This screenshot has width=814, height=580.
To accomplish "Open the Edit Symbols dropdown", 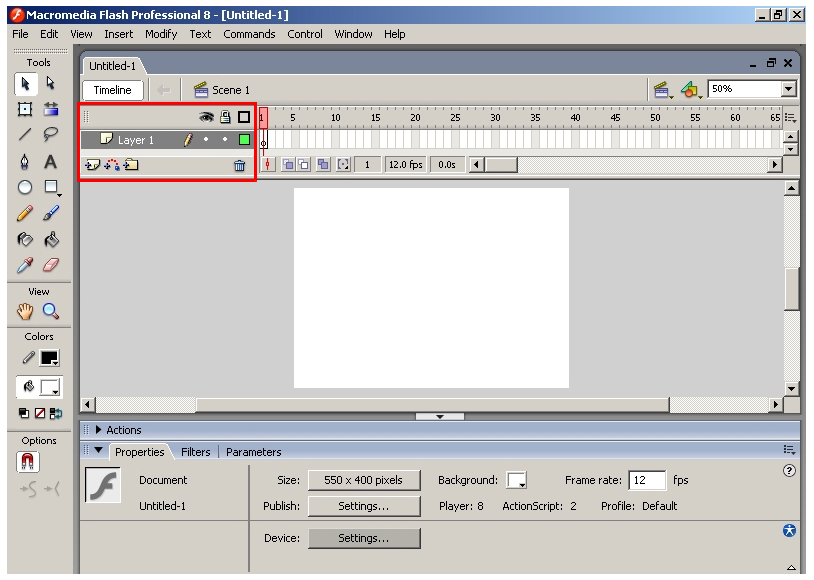I will click(691, 90).
